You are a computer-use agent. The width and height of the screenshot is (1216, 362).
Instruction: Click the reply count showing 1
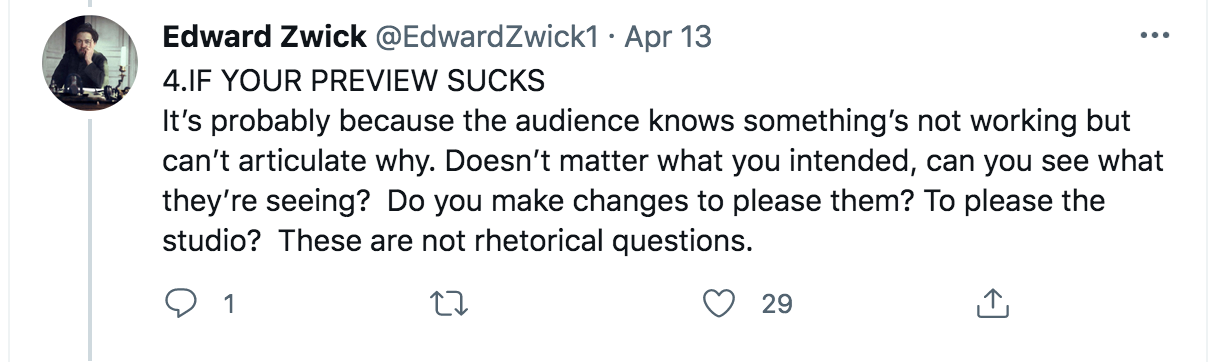point(229,304)
